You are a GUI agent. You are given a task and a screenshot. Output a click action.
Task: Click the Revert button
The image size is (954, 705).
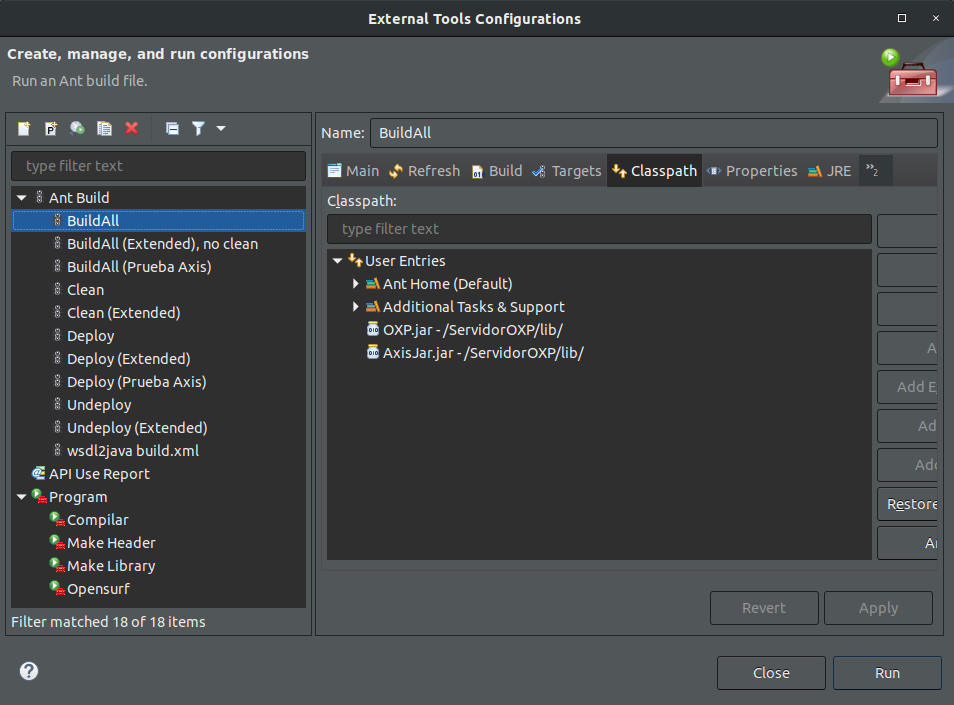click(764, 608)
